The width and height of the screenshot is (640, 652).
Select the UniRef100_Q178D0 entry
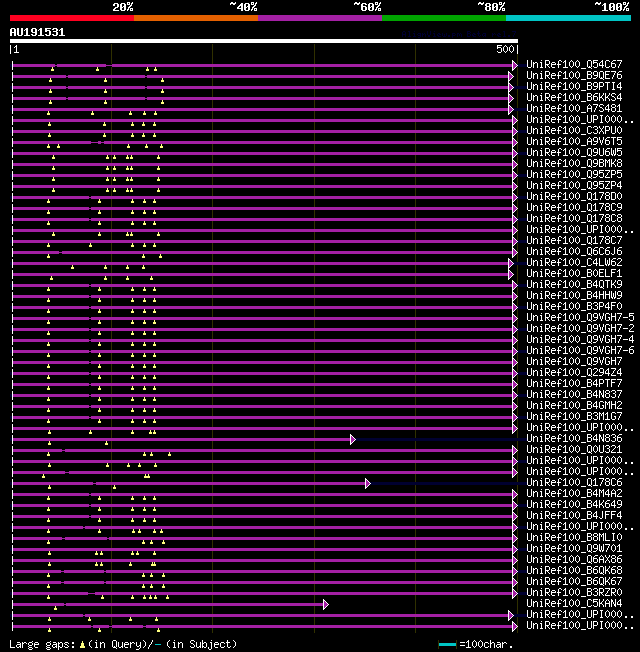[x=574, y=197]
